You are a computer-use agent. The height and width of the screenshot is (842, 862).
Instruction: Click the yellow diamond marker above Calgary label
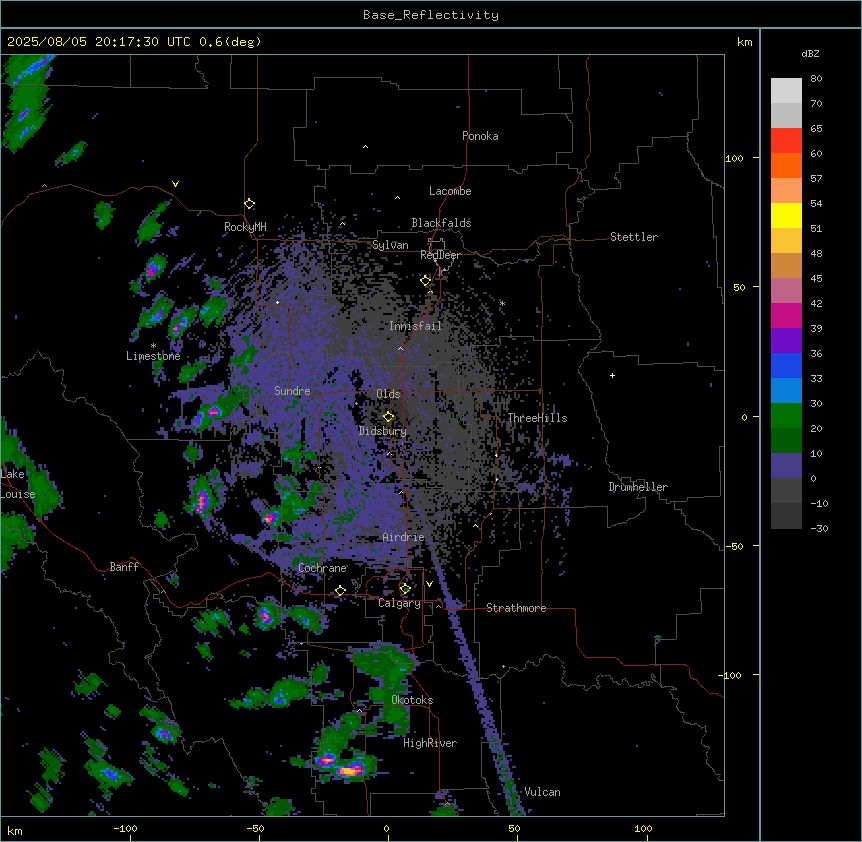(405, 589)
